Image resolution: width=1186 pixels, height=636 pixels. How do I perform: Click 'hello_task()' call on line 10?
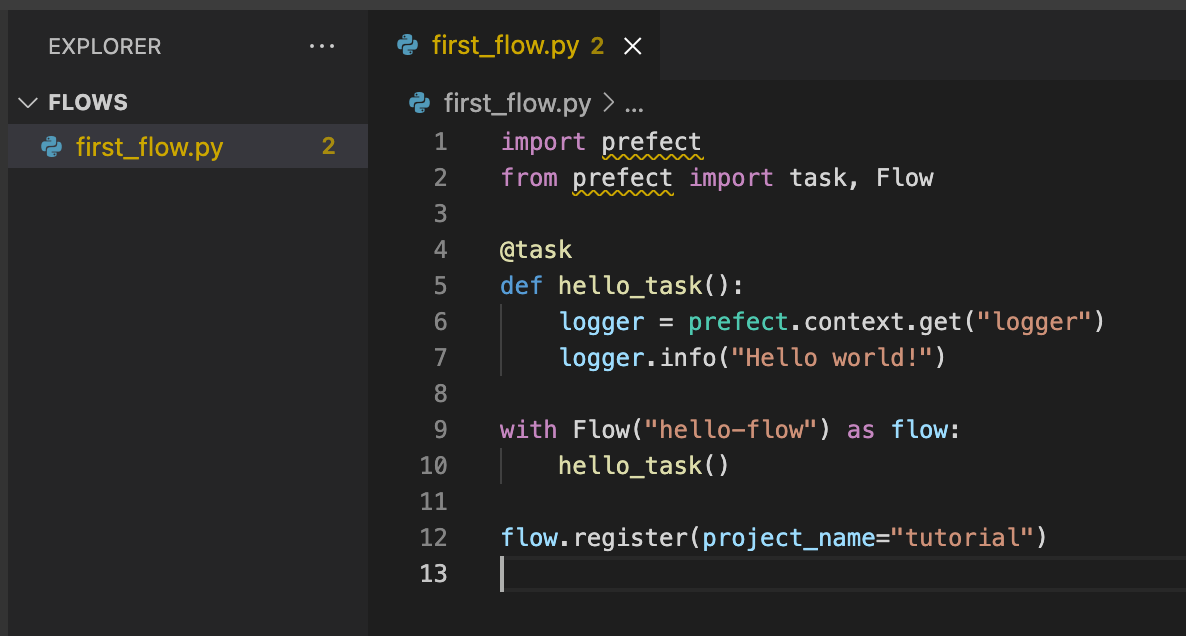[x=644, y=466]
